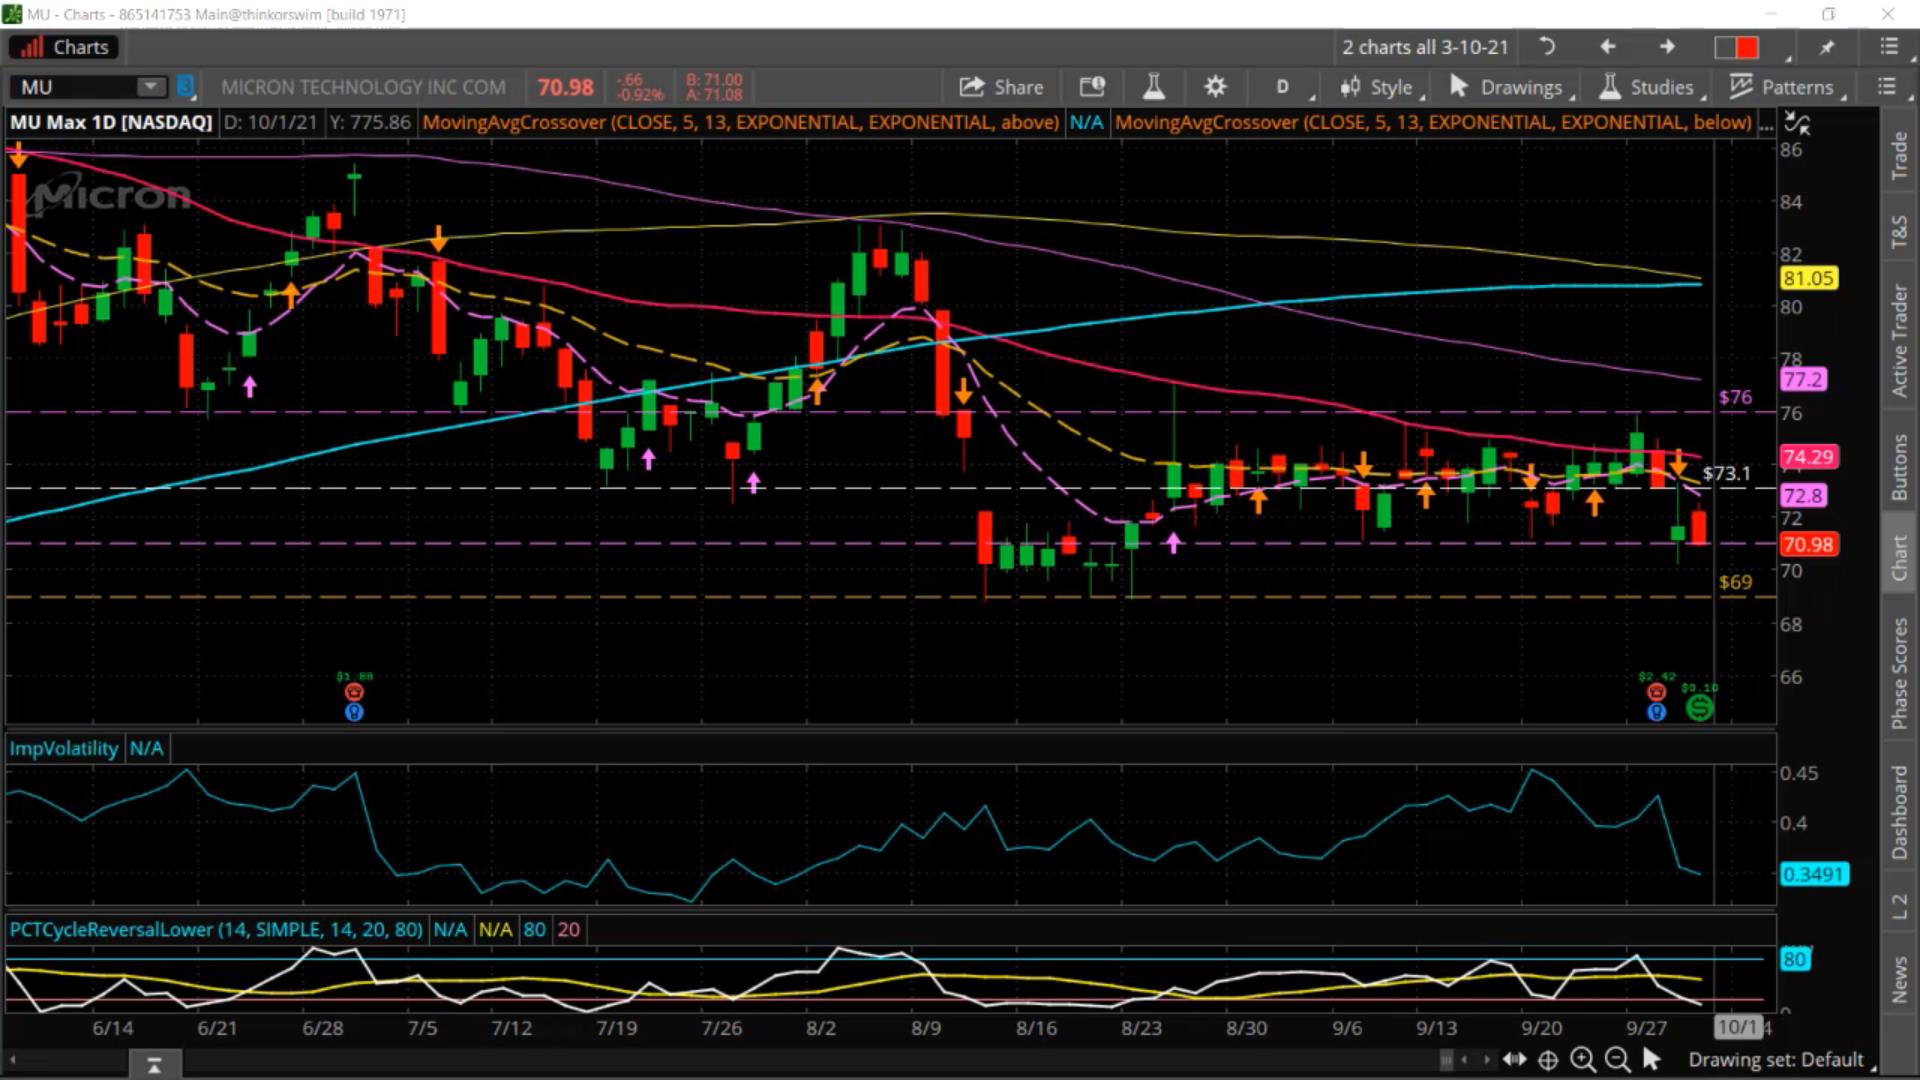Image resolution: width=1920 pixels, height=1080 pixels.
Task: Click the MovingAvgCrossover 'below' study label
Action: 1433,122
